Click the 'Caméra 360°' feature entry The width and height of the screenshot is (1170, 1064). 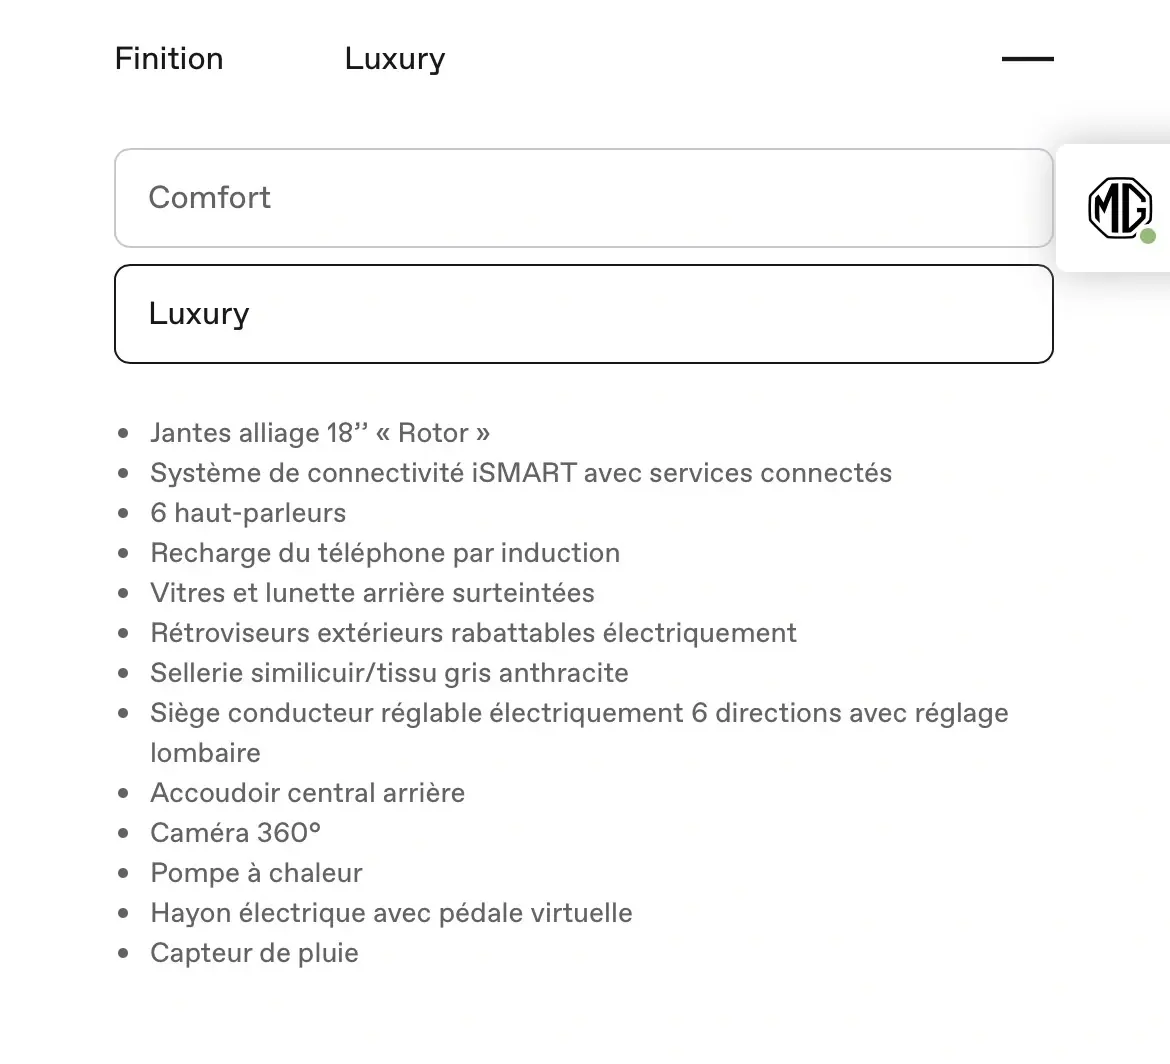click(x=235, y=832)
